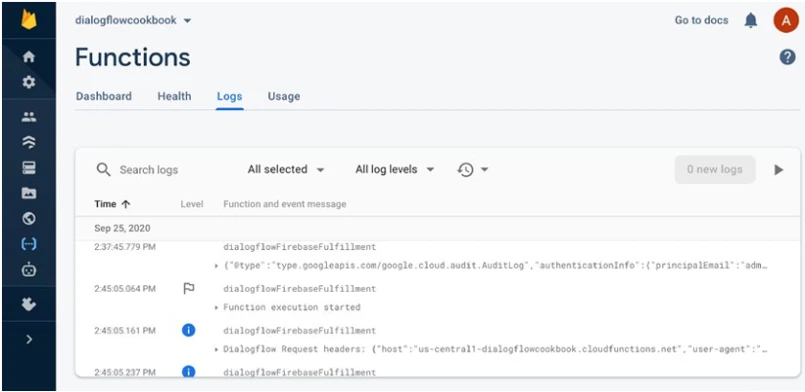Open account avatar labeled A
The height and width of the screenshot is (392, 805).
coord(785,21)
